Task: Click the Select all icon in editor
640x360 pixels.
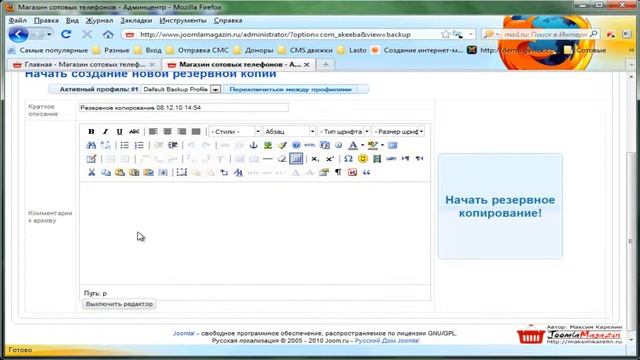Action: click(x=163, y=172)
